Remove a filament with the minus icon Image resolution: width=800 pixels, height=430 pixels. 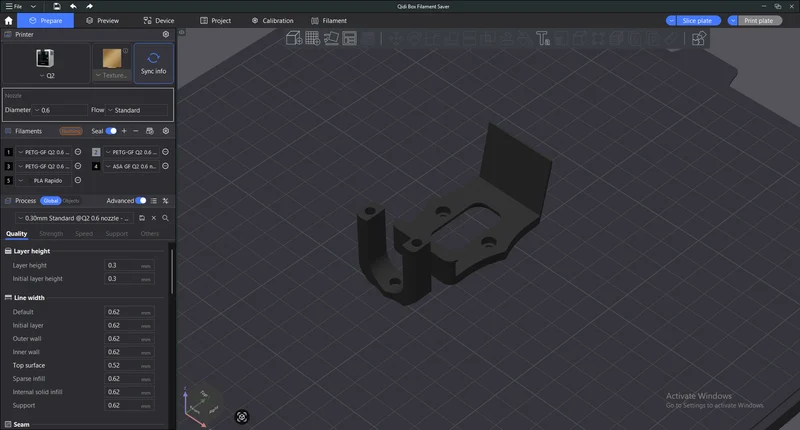pos(136,131)
